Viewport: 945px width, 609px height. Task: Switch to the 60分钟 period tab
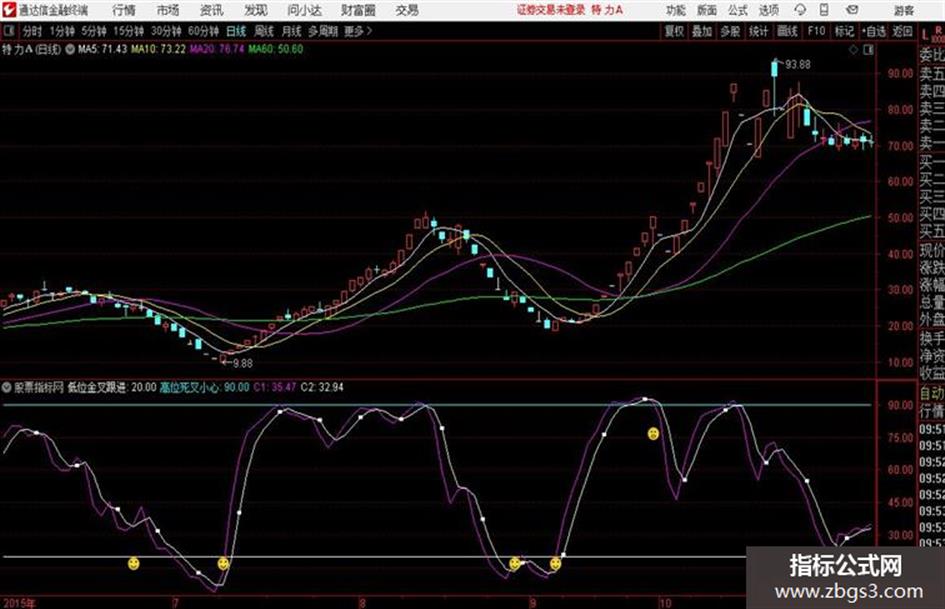point(203,31)
